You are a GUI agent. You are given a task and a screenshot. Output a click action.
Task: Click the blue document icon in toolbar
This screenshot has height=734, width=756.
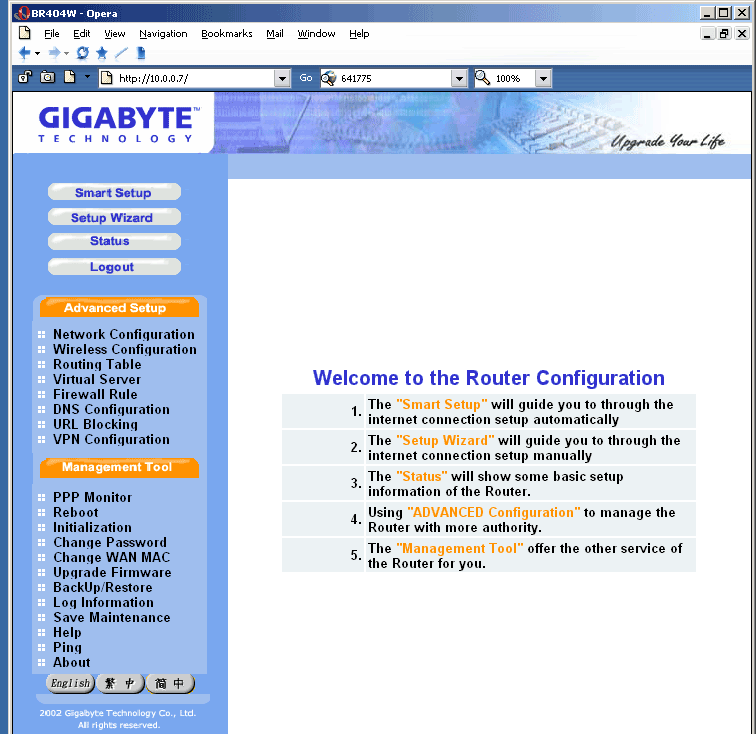141,53
